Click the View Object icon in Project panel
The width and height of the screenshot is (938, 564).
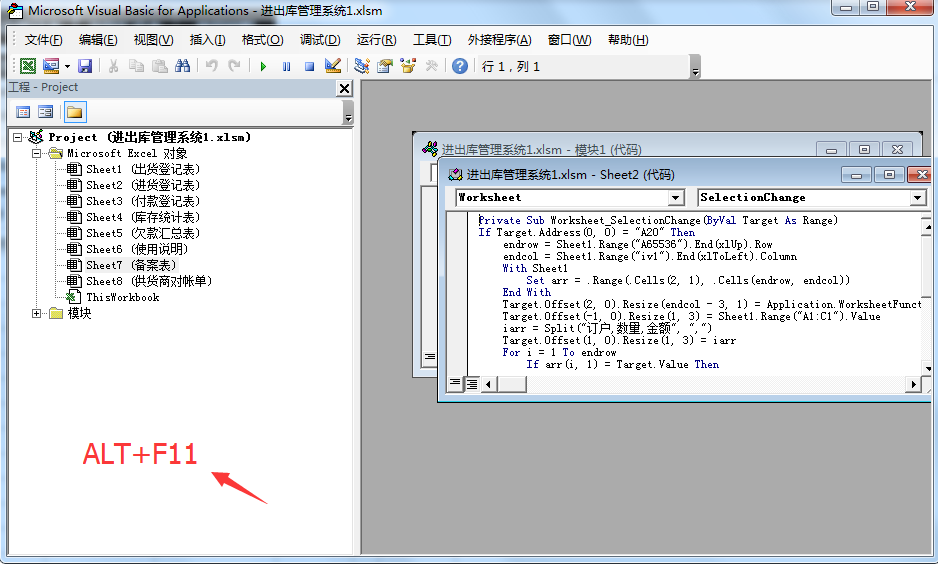point(45,112)
